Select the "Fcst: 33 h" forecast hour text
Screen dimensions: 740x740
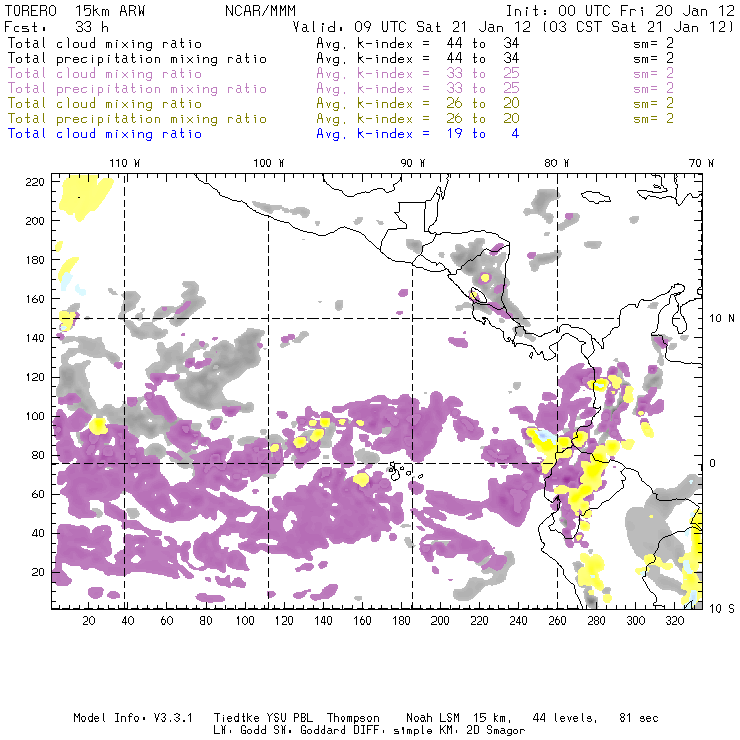[56, 27]
